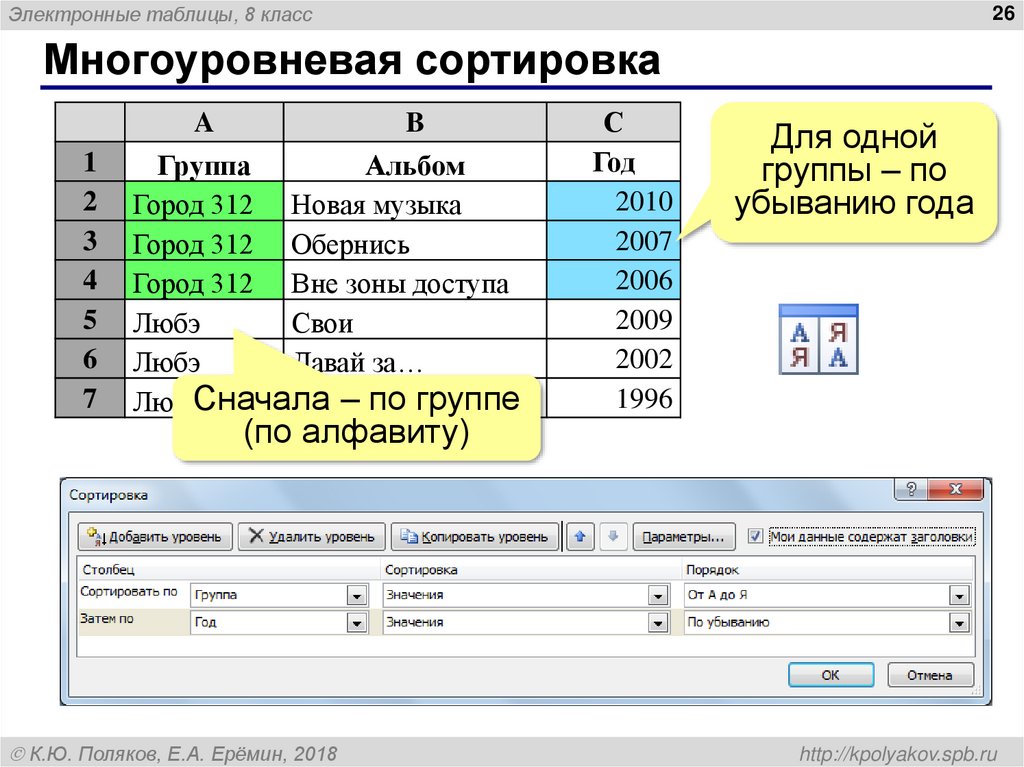Click the down arrow to move sort level

point(614,536)
